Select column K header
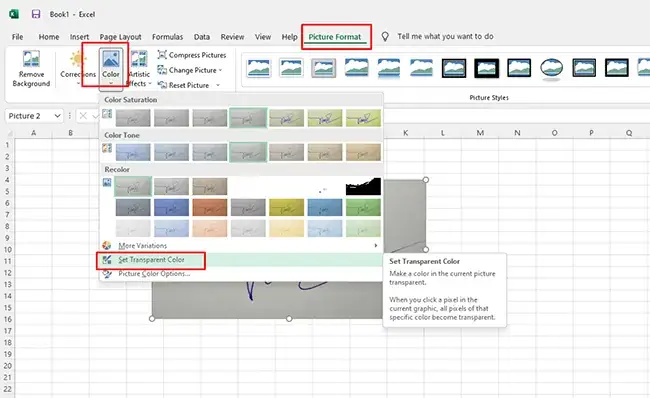This screenshot has height=398, width=650. pyautogui.click(x=405, y=133)
